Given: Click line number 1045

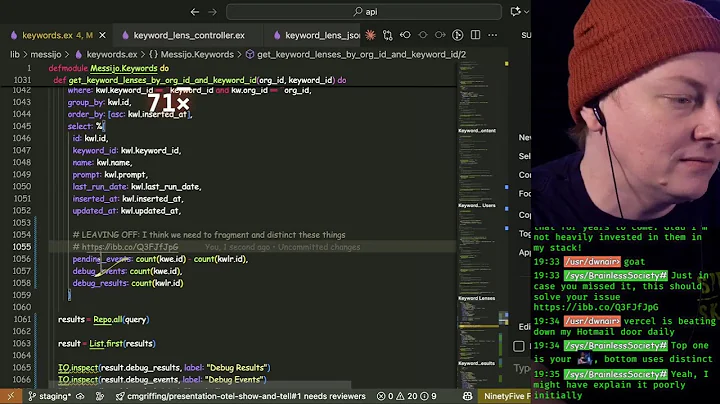Looking at the screenshot, I should point(22,126).
